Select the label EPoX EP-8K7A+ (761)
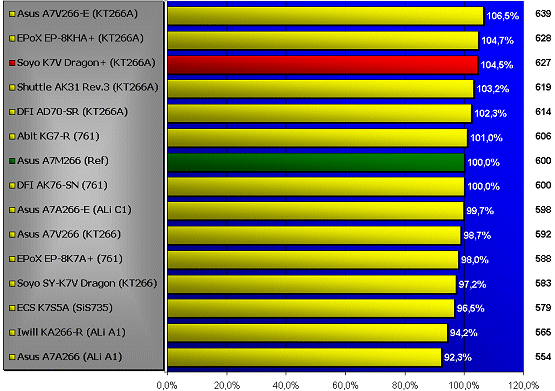Viewport: 555px width, 391px height. [x=70, y=259]
